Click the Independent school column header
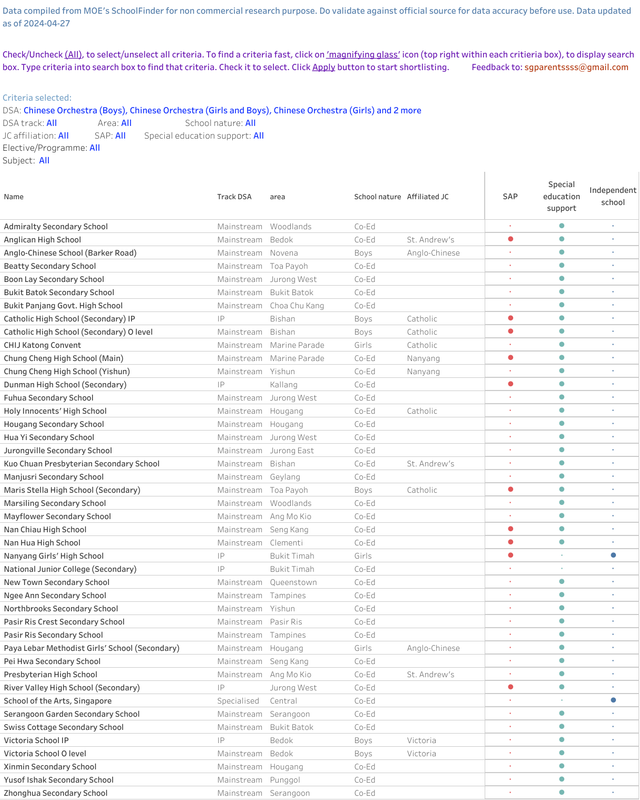 [613, 196]
